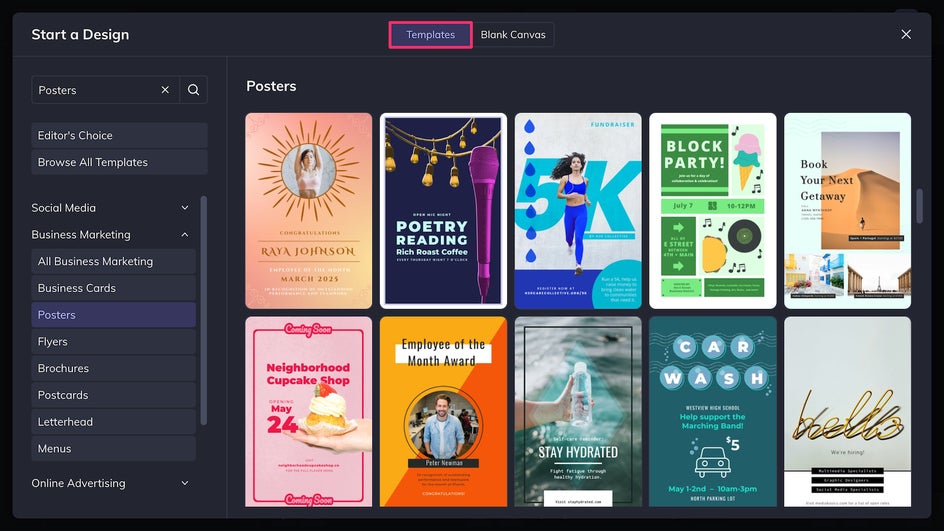The width and height of the screenshot is (944, 531).
Task: Open the Block Party poster template
Action: click(713, 211)
